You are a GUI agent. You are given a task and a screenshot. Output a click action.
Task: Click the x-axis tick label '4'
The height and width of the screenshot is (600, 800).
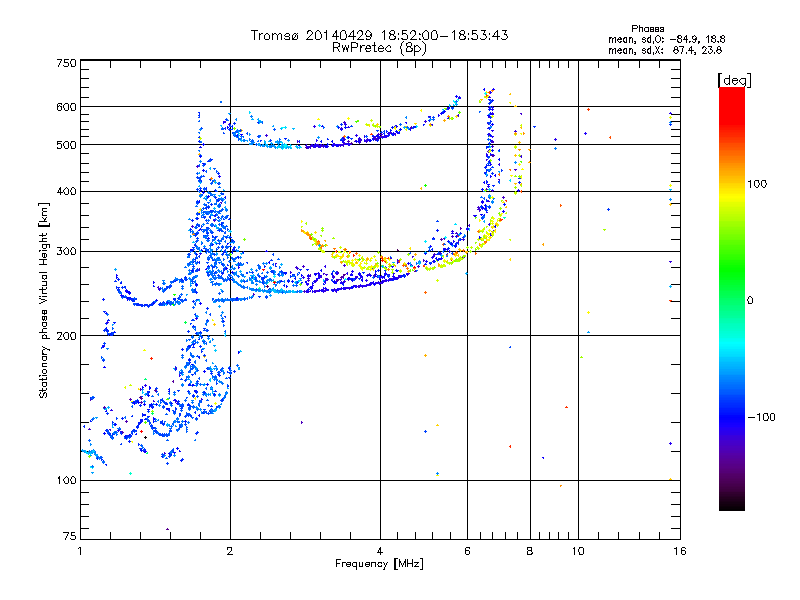click(380, 551)
